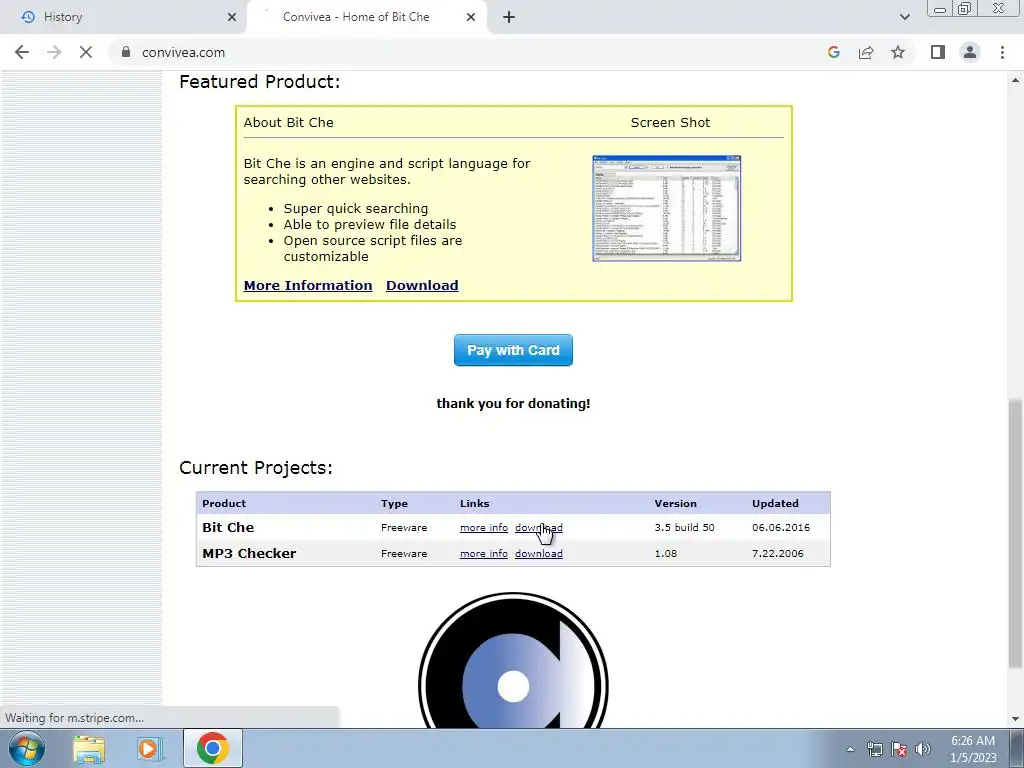
Task: Open File Explorer from the taskbar
Action: (89, 748)
